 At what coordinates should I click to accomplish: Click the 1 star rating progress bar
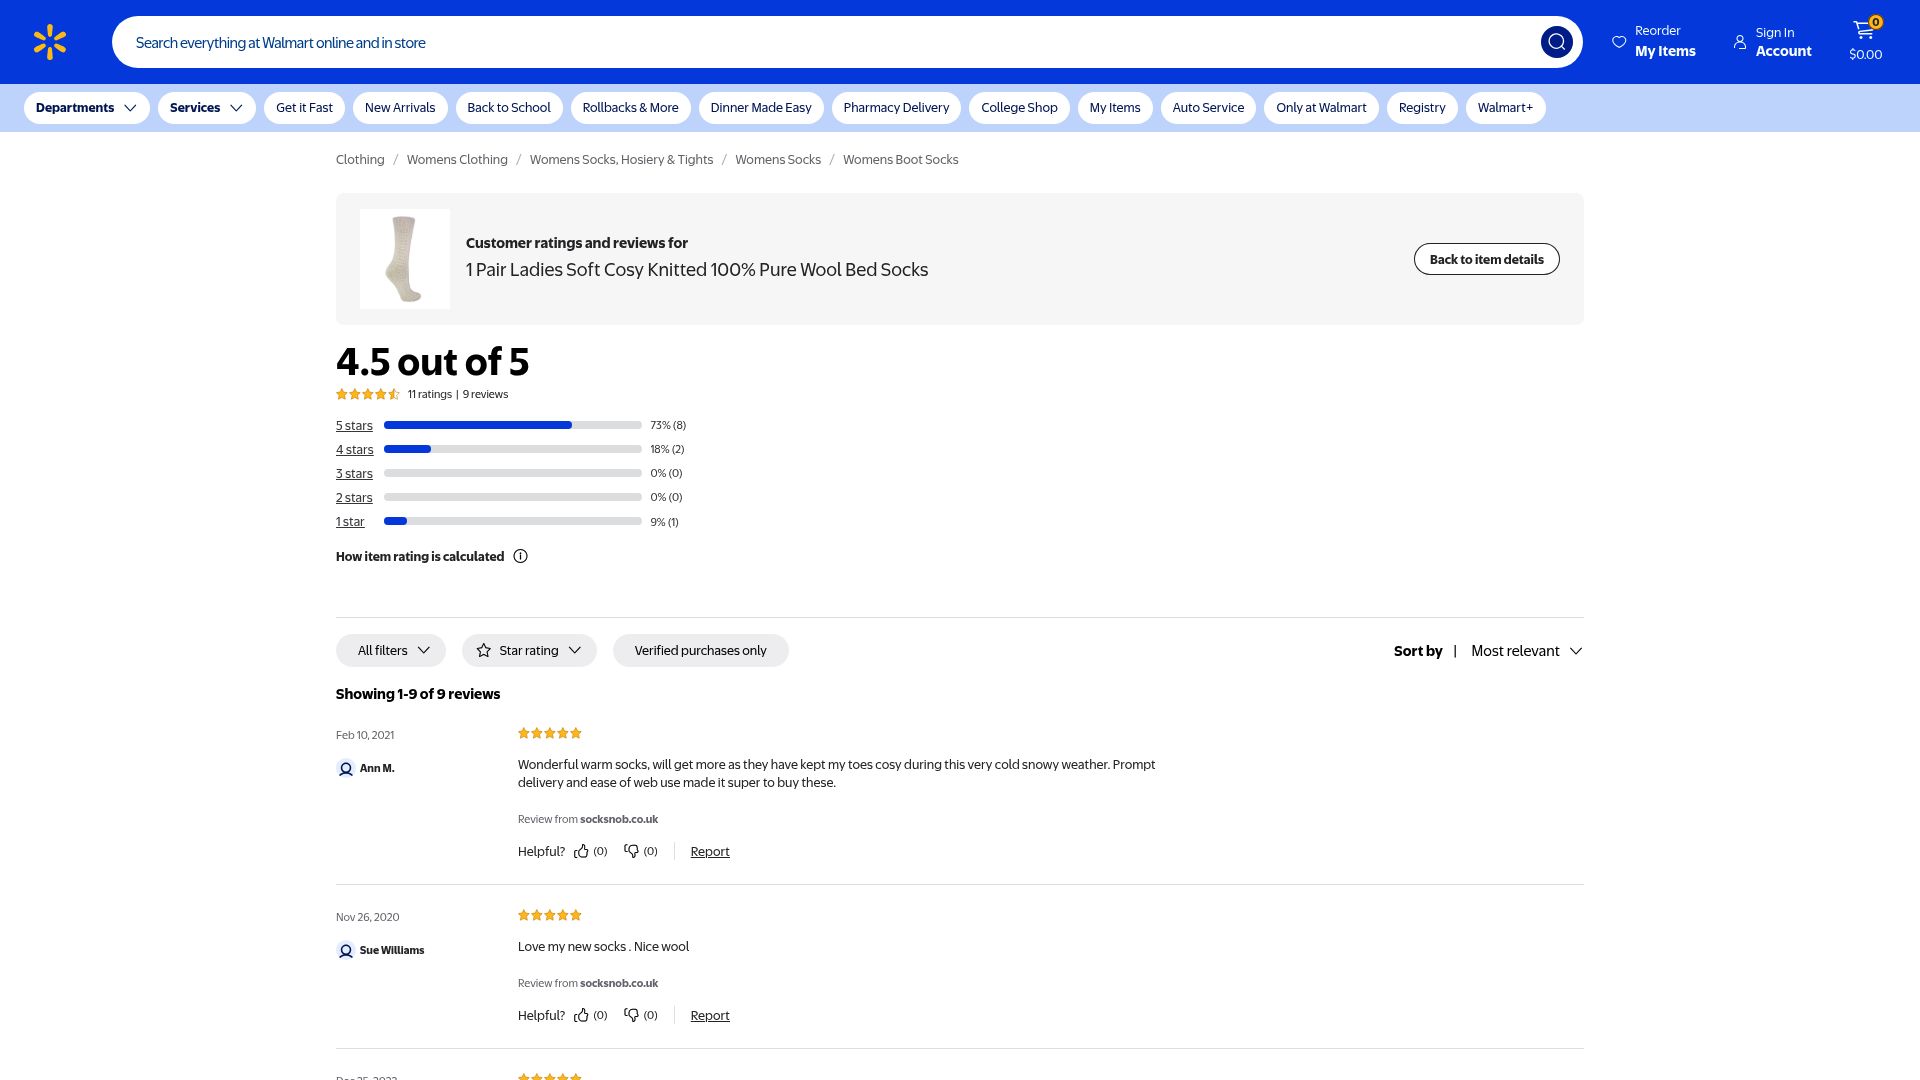point(513,521)
